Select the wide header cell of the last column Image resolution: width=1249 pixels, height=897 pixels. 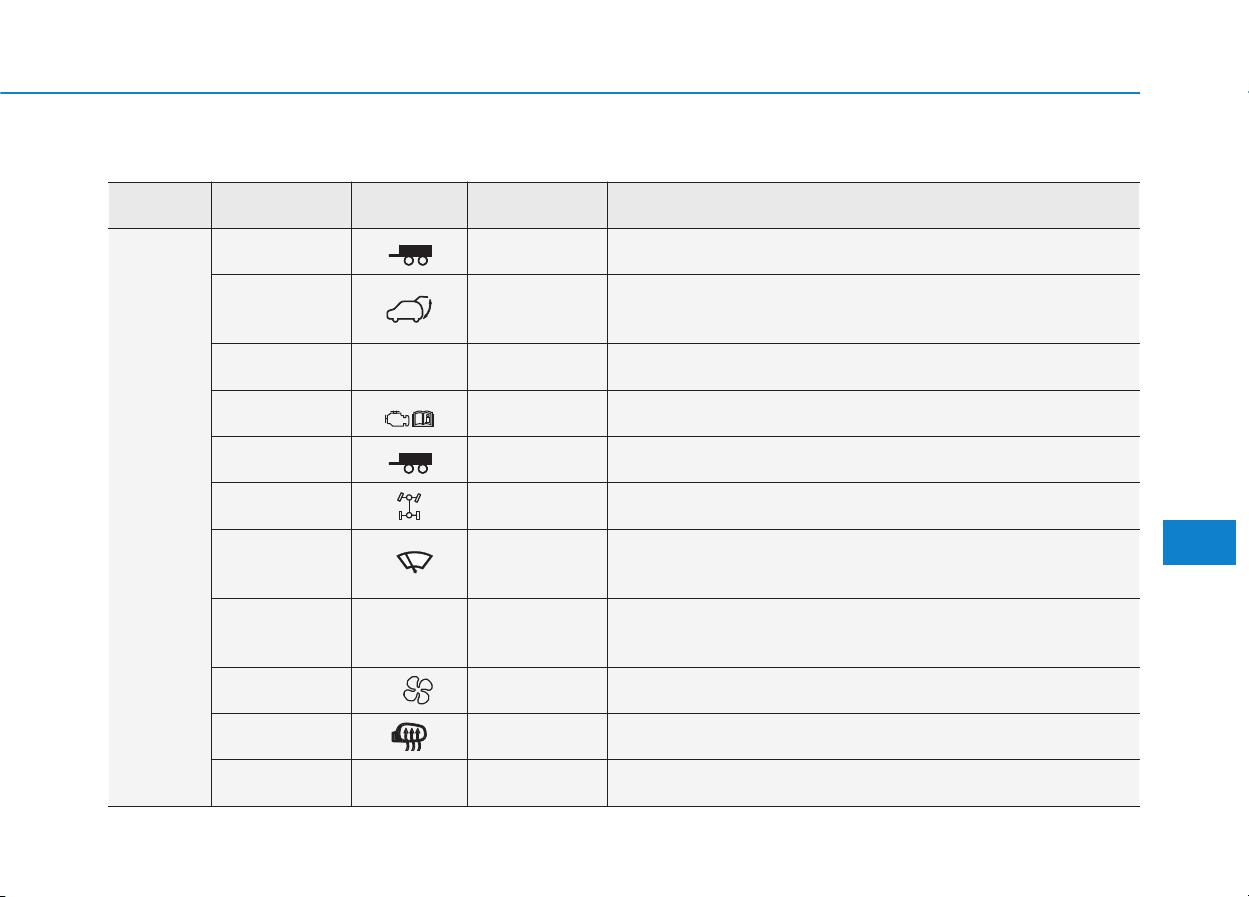click(x=873, y=205)
